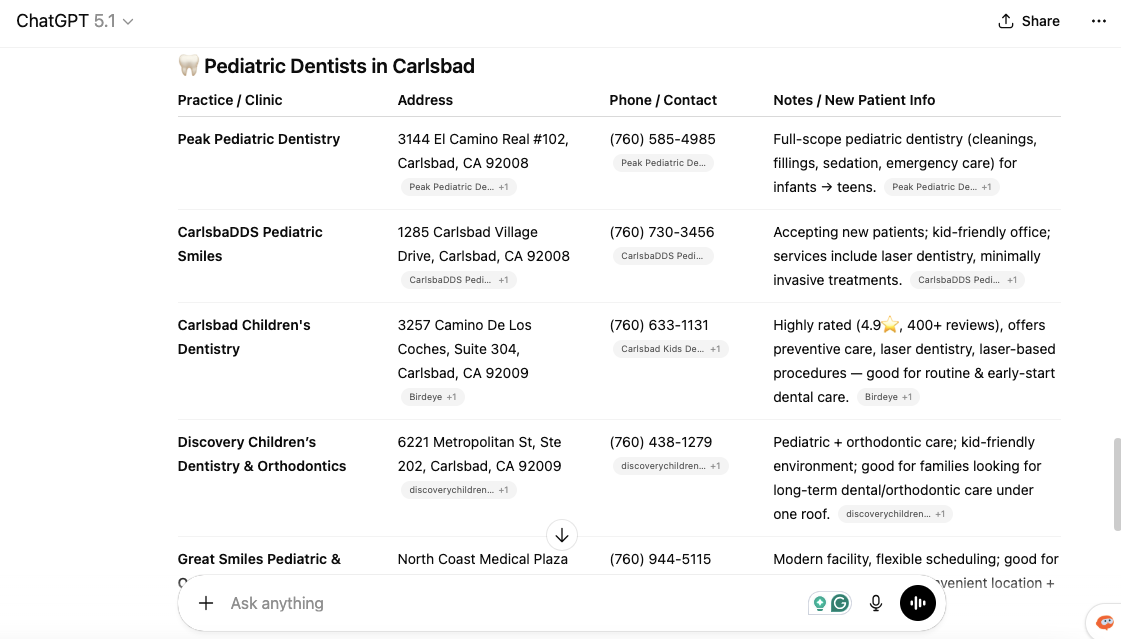
Task: Click the vertical page scrollbar thumb
Action: [x=1117, y=484]
